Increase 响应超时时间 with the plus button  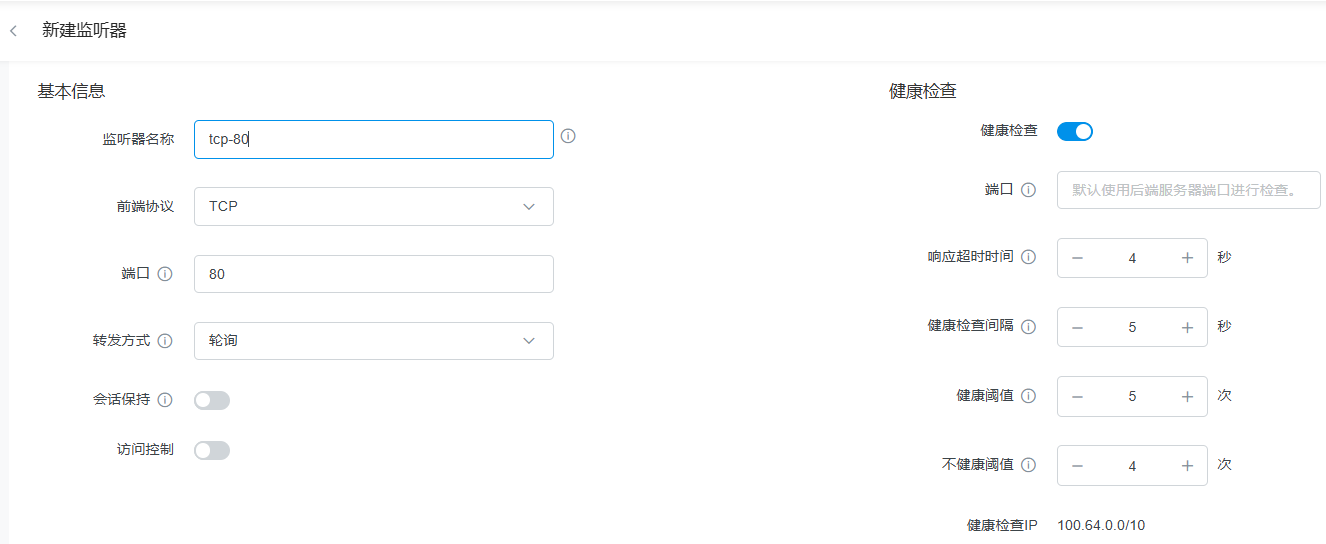coord(1187,258)
